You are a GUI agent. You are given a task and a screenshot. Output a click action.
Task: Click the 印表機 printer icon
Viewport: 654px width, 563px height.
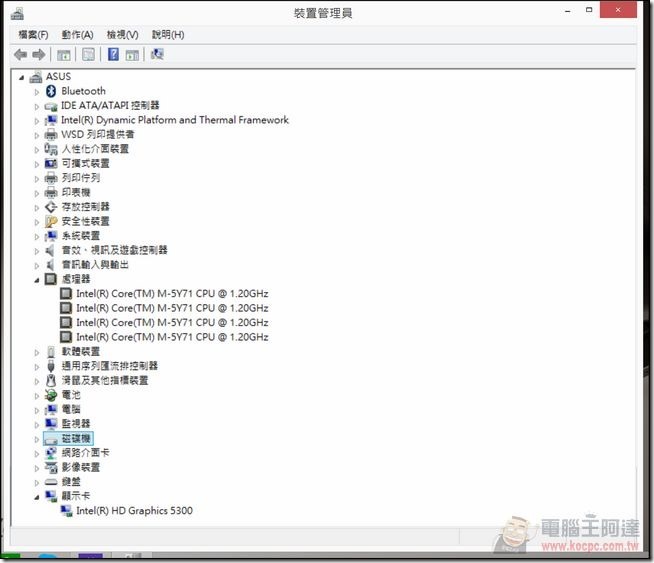(x=51, y=192)
